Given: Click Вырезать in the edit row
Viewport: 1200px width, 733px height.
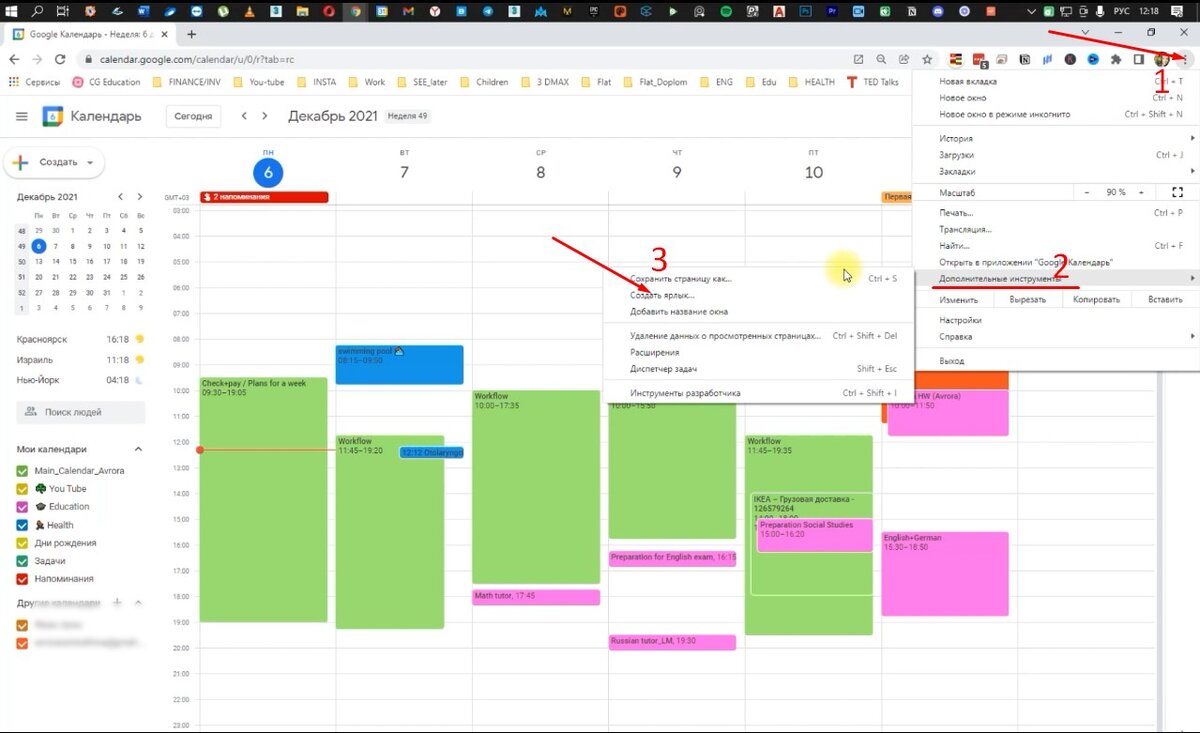Looking at the screenshot, I should [1027, 299].
